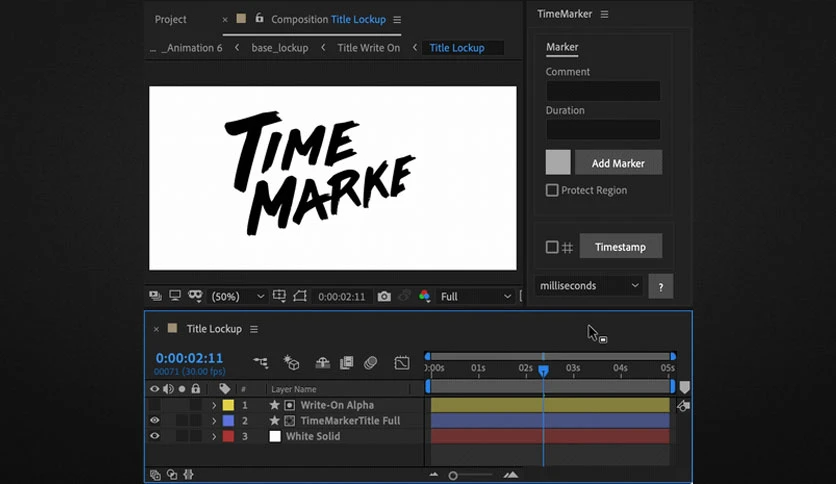Toggle transfer controls pane icon at timeline bottom

click(x=172, y=474)
